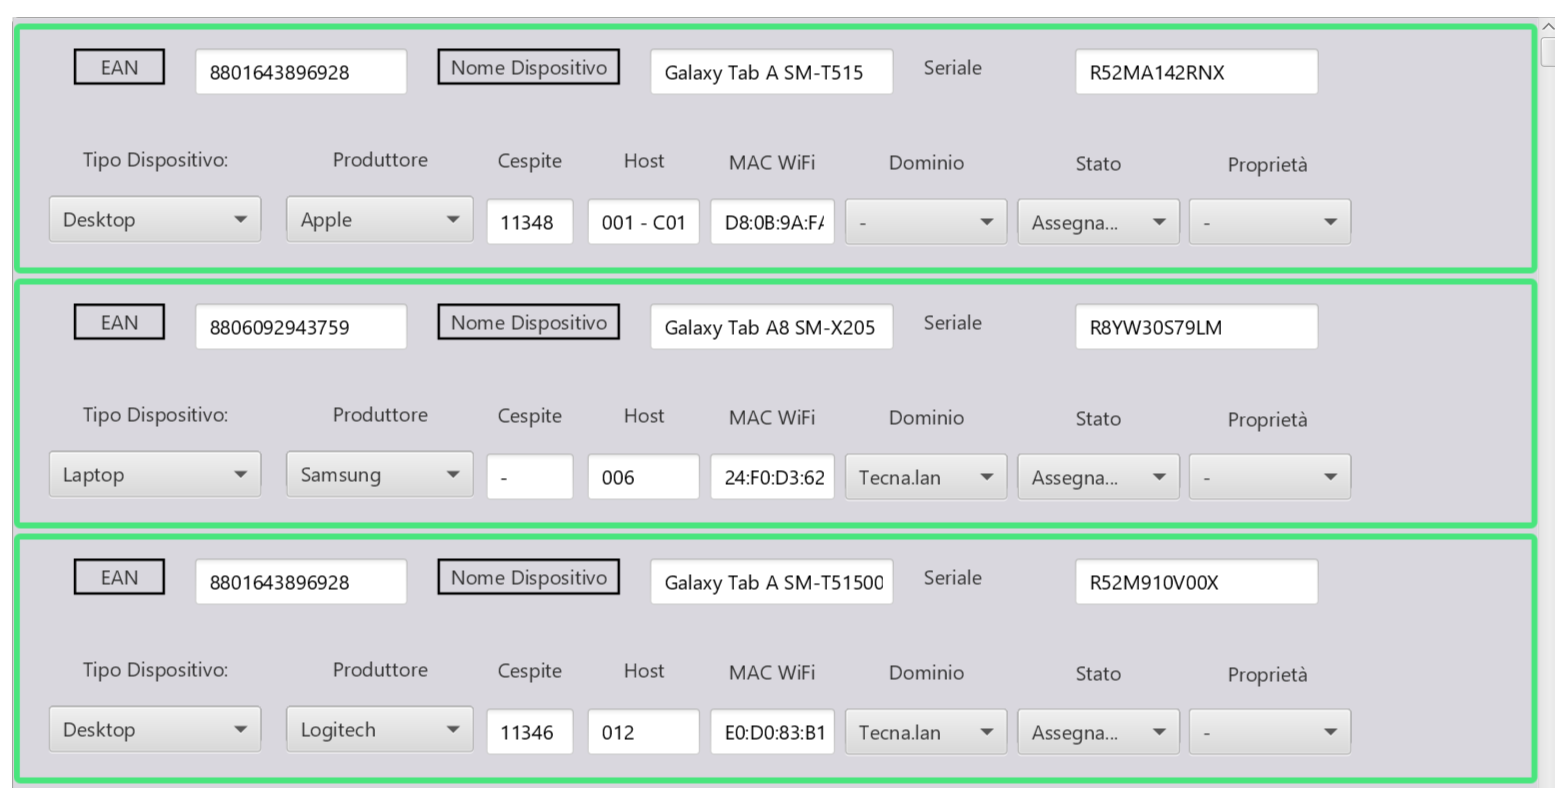This screenshot has width=1555, height=788.
Task: Select the Host field showing 006
Action: pos(643,477)
